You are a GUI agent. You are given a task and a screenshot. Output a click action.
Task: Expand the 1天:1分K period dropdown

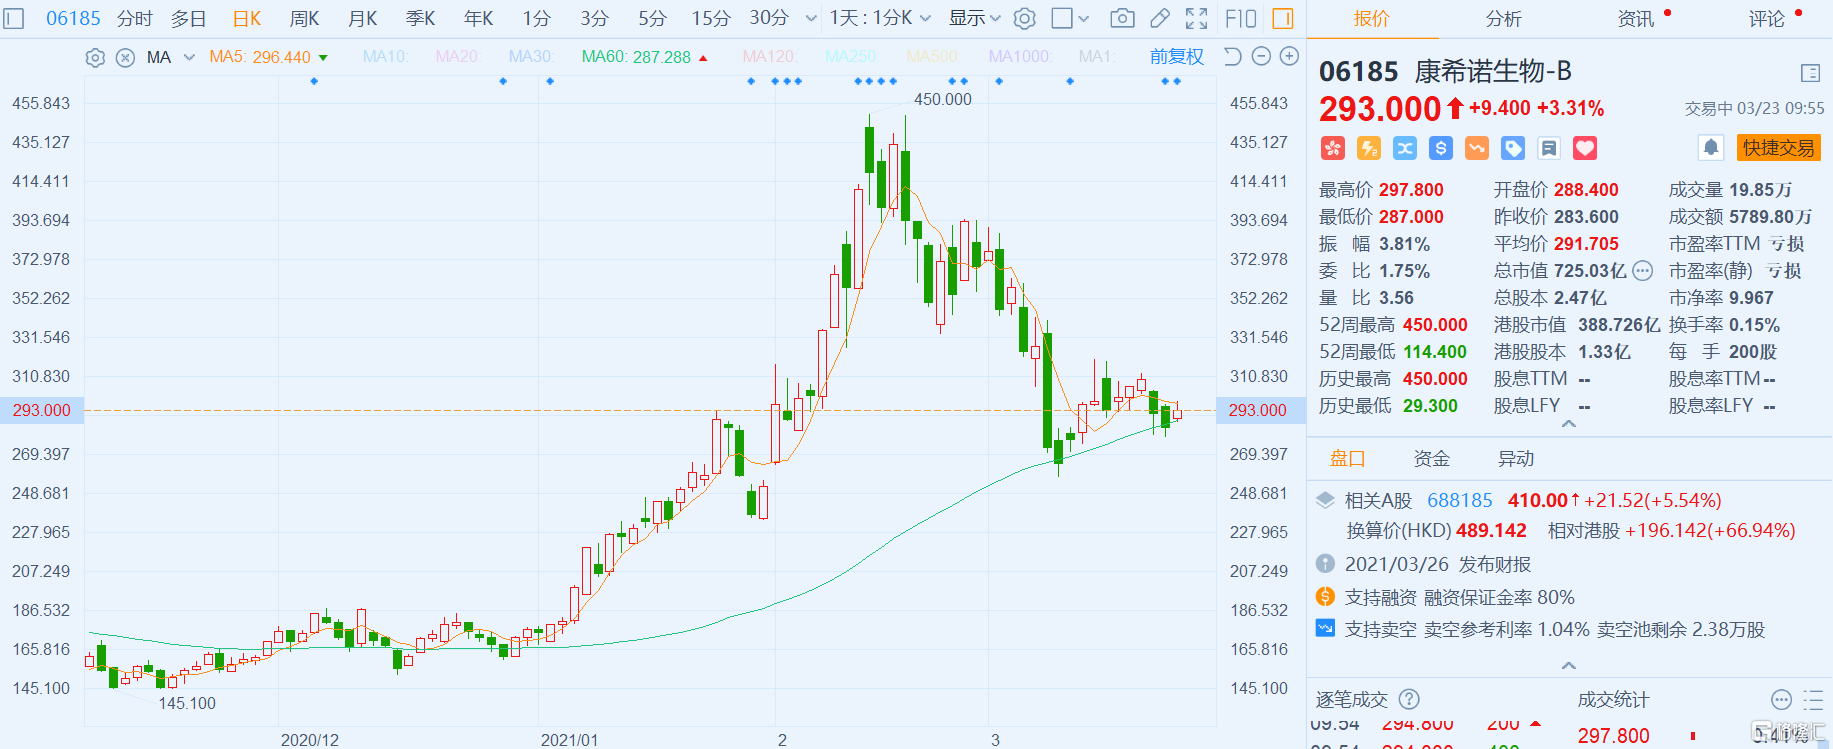pos(880,18)
